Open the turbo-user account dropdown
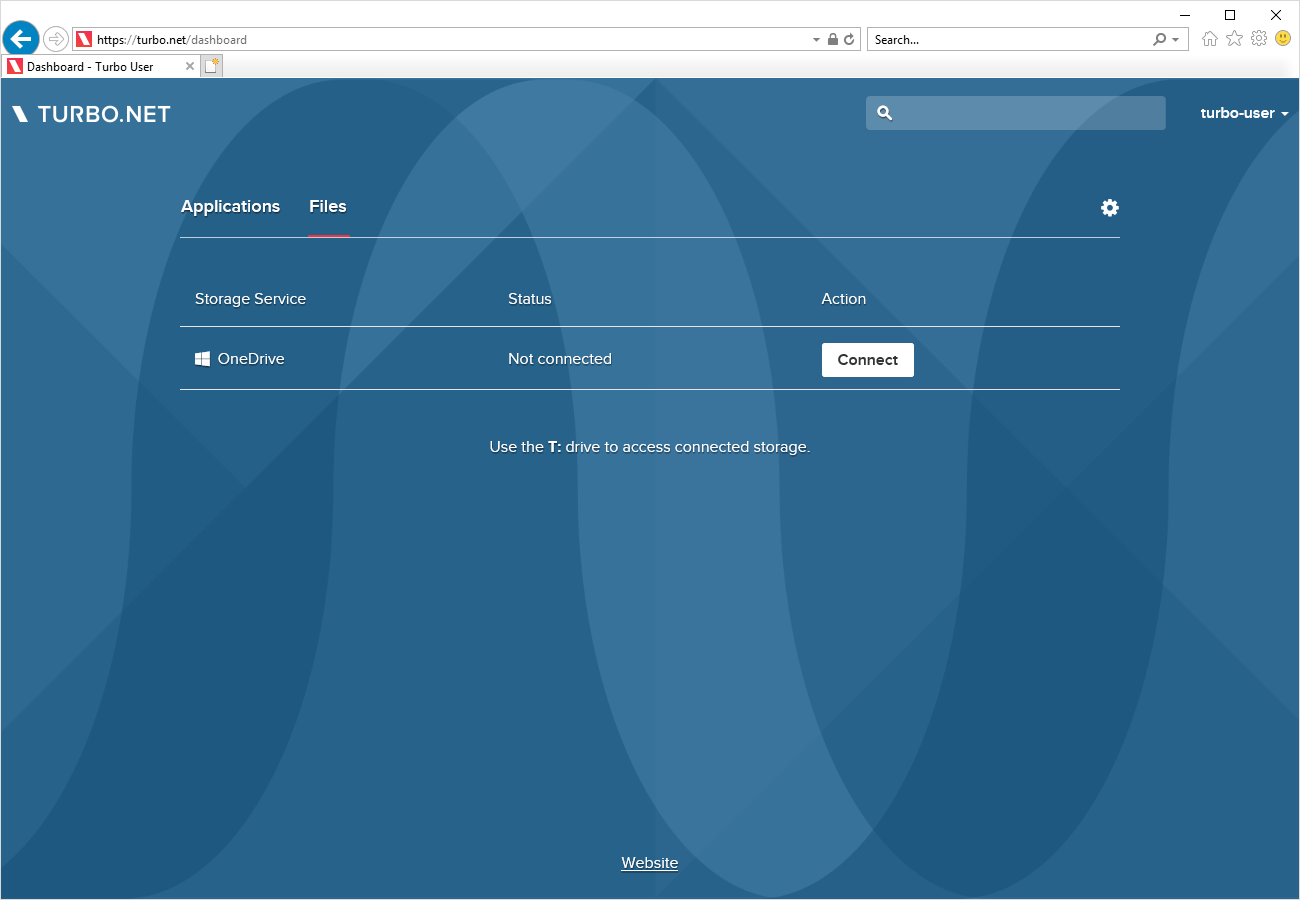Viewport: 1300px width, 900px height. click(x=1243, y=113)
